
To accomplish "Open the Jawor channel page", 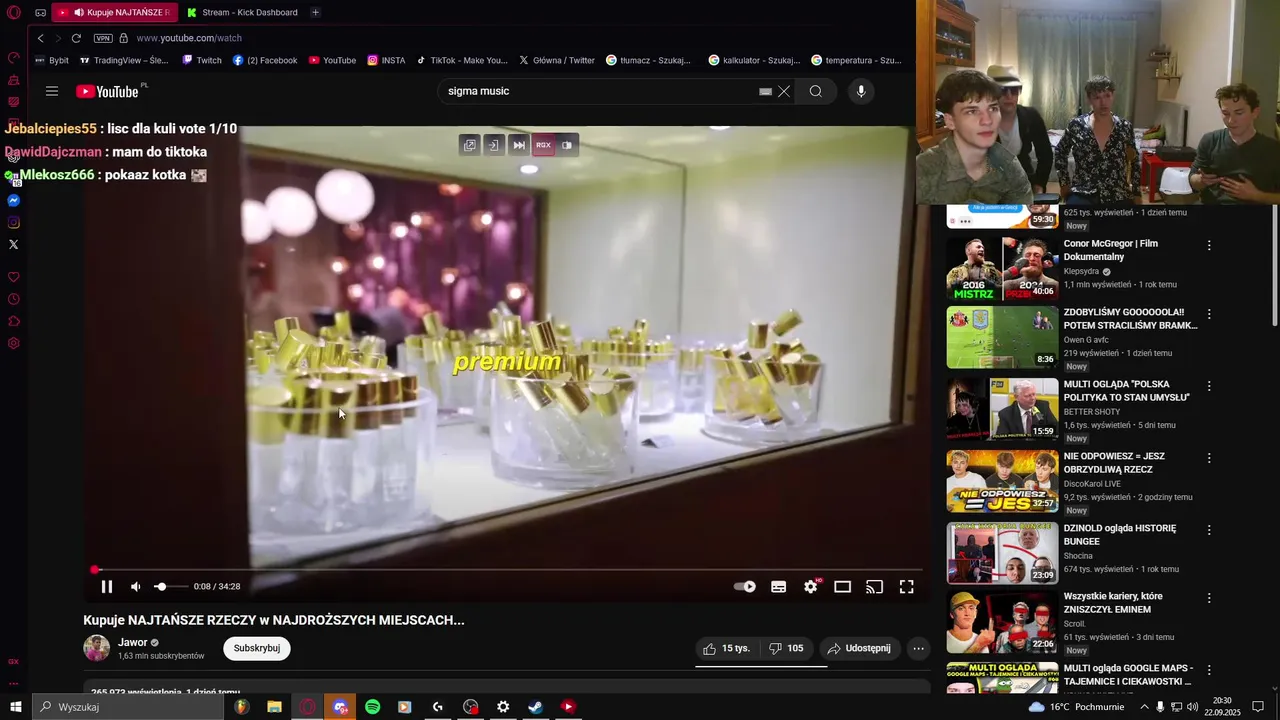I will pos(132,642).
